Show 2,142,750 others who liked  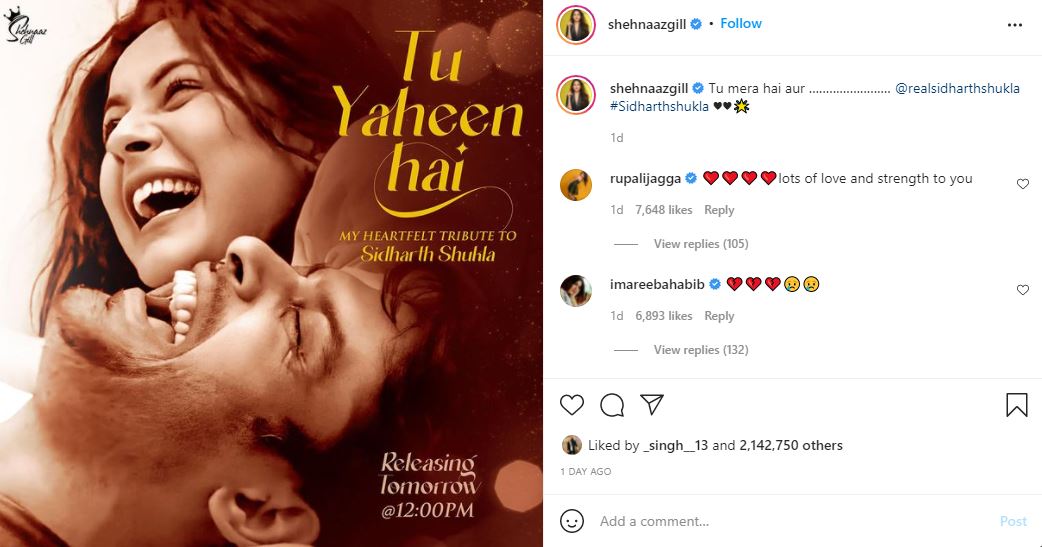click(791, 445)
